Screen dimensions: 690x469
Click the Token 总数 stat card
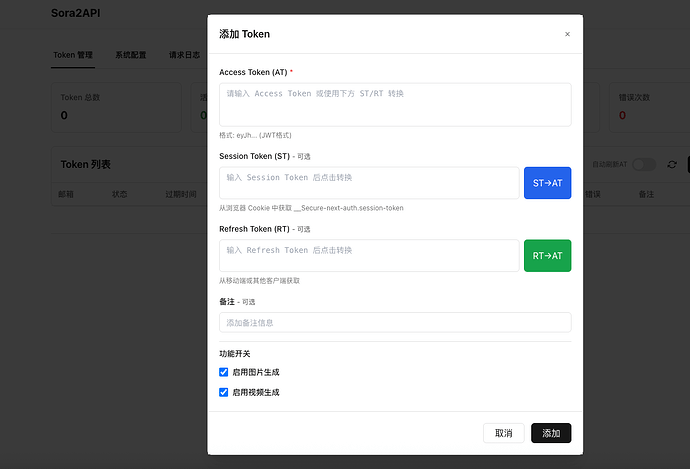click(x=116, y=107)
